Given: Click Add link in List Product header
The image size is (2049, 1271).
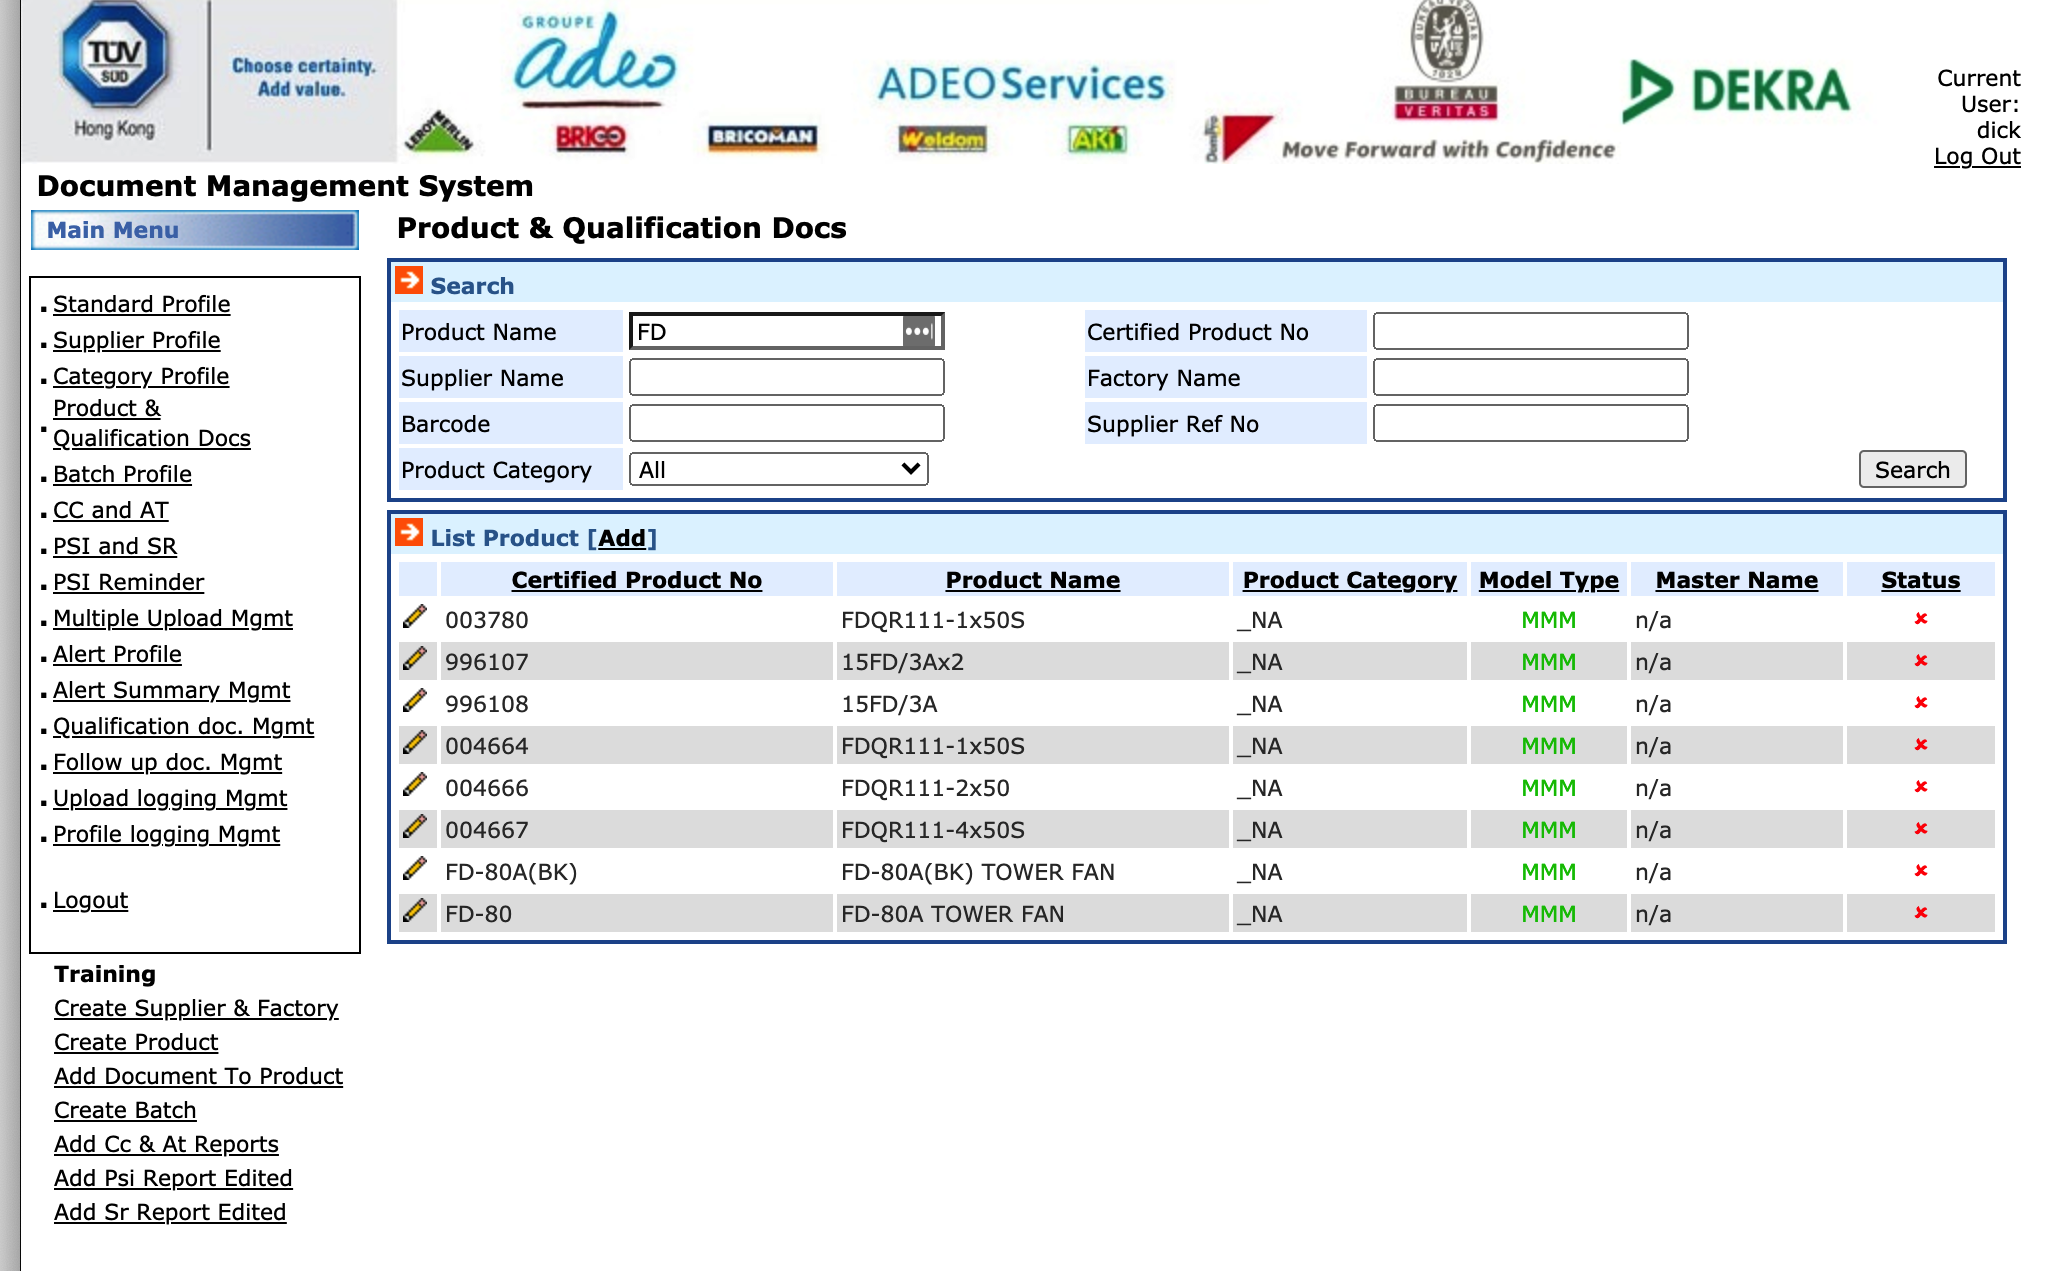Looking at the screenshot, I should click(x=622, y=538).
